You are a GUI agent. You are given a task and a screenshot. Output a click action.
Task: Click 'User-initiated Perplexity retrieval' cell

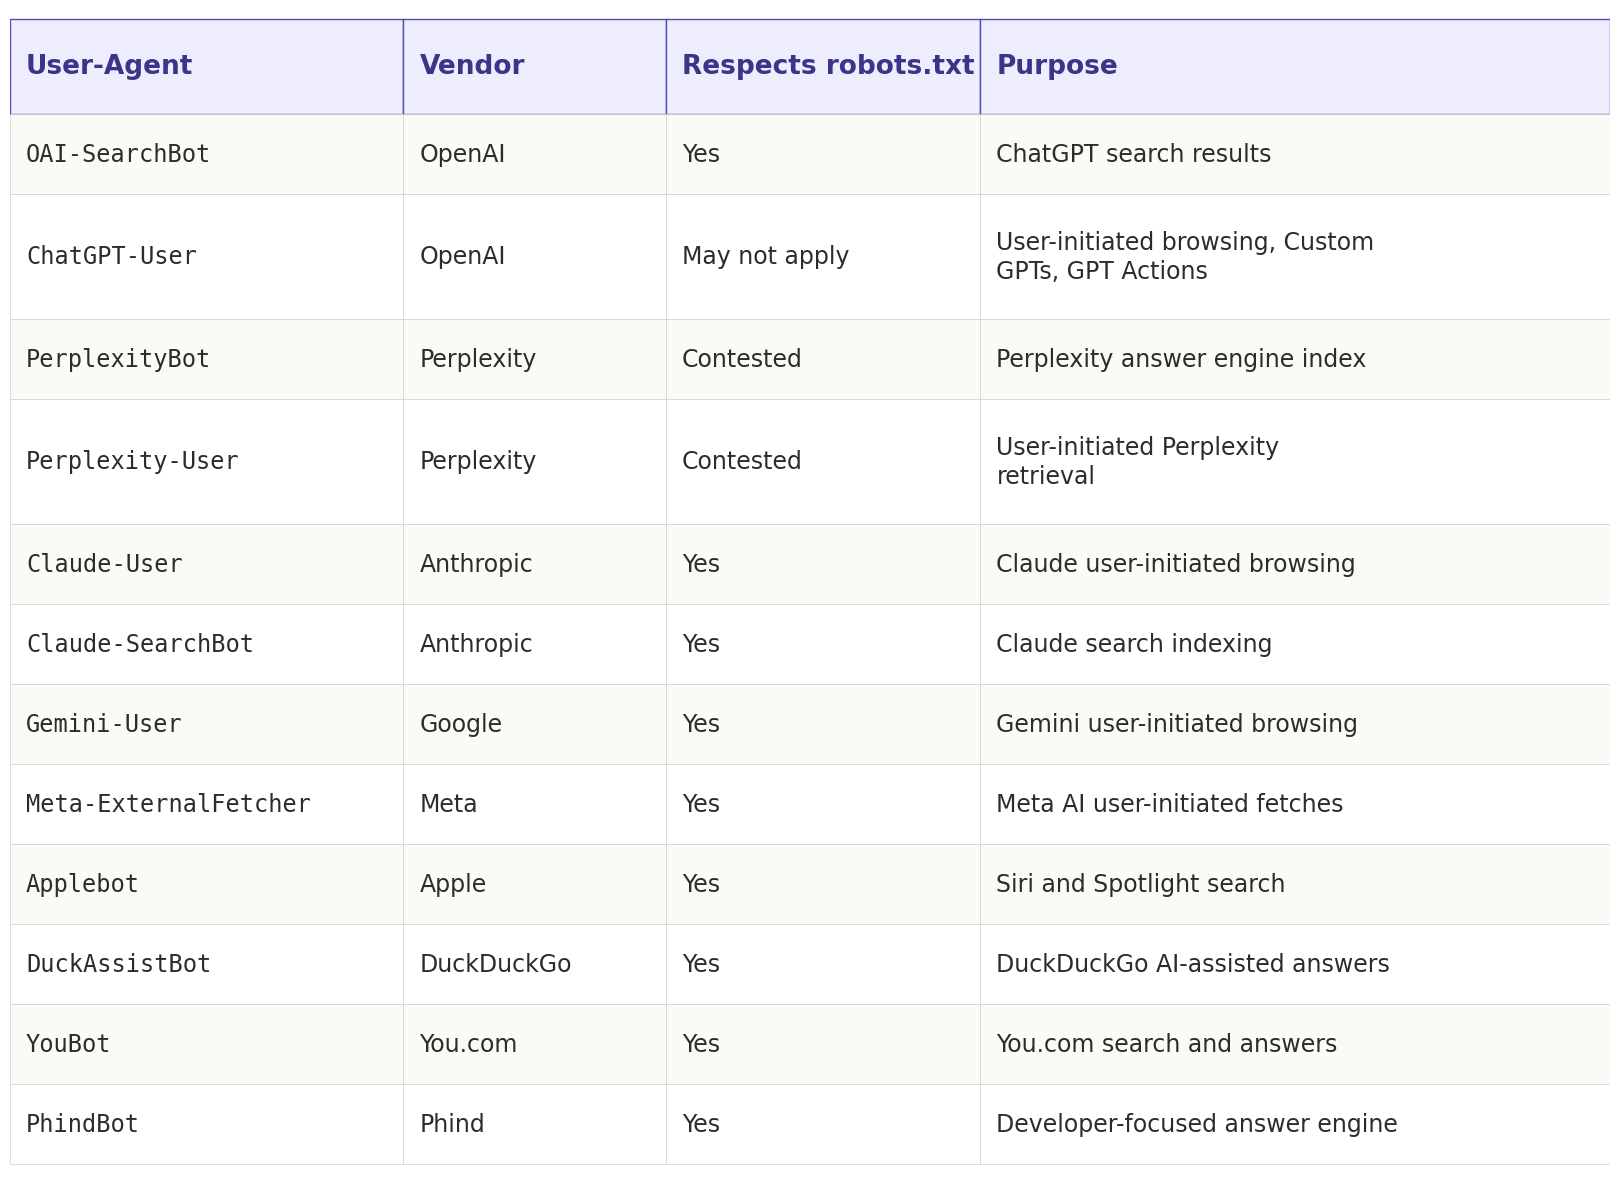tap(1295, 462)
